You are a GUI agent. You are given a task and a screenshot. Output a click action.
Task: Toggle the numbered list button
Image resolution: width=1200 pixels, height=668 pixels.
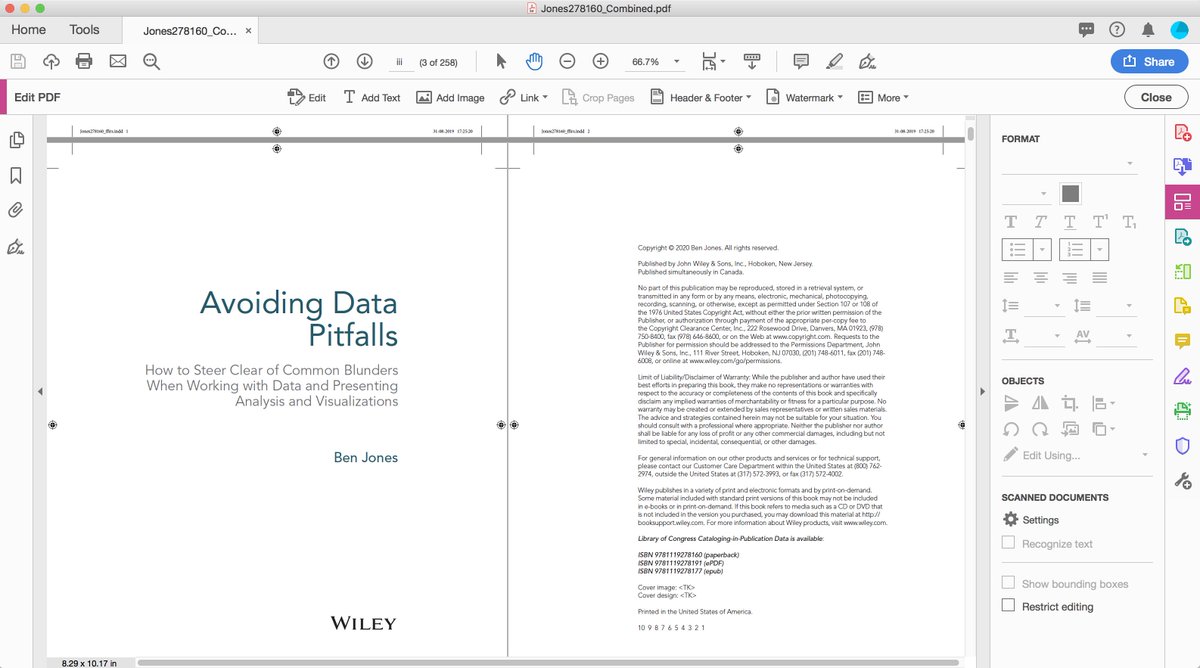click(x=1076, y=249)
